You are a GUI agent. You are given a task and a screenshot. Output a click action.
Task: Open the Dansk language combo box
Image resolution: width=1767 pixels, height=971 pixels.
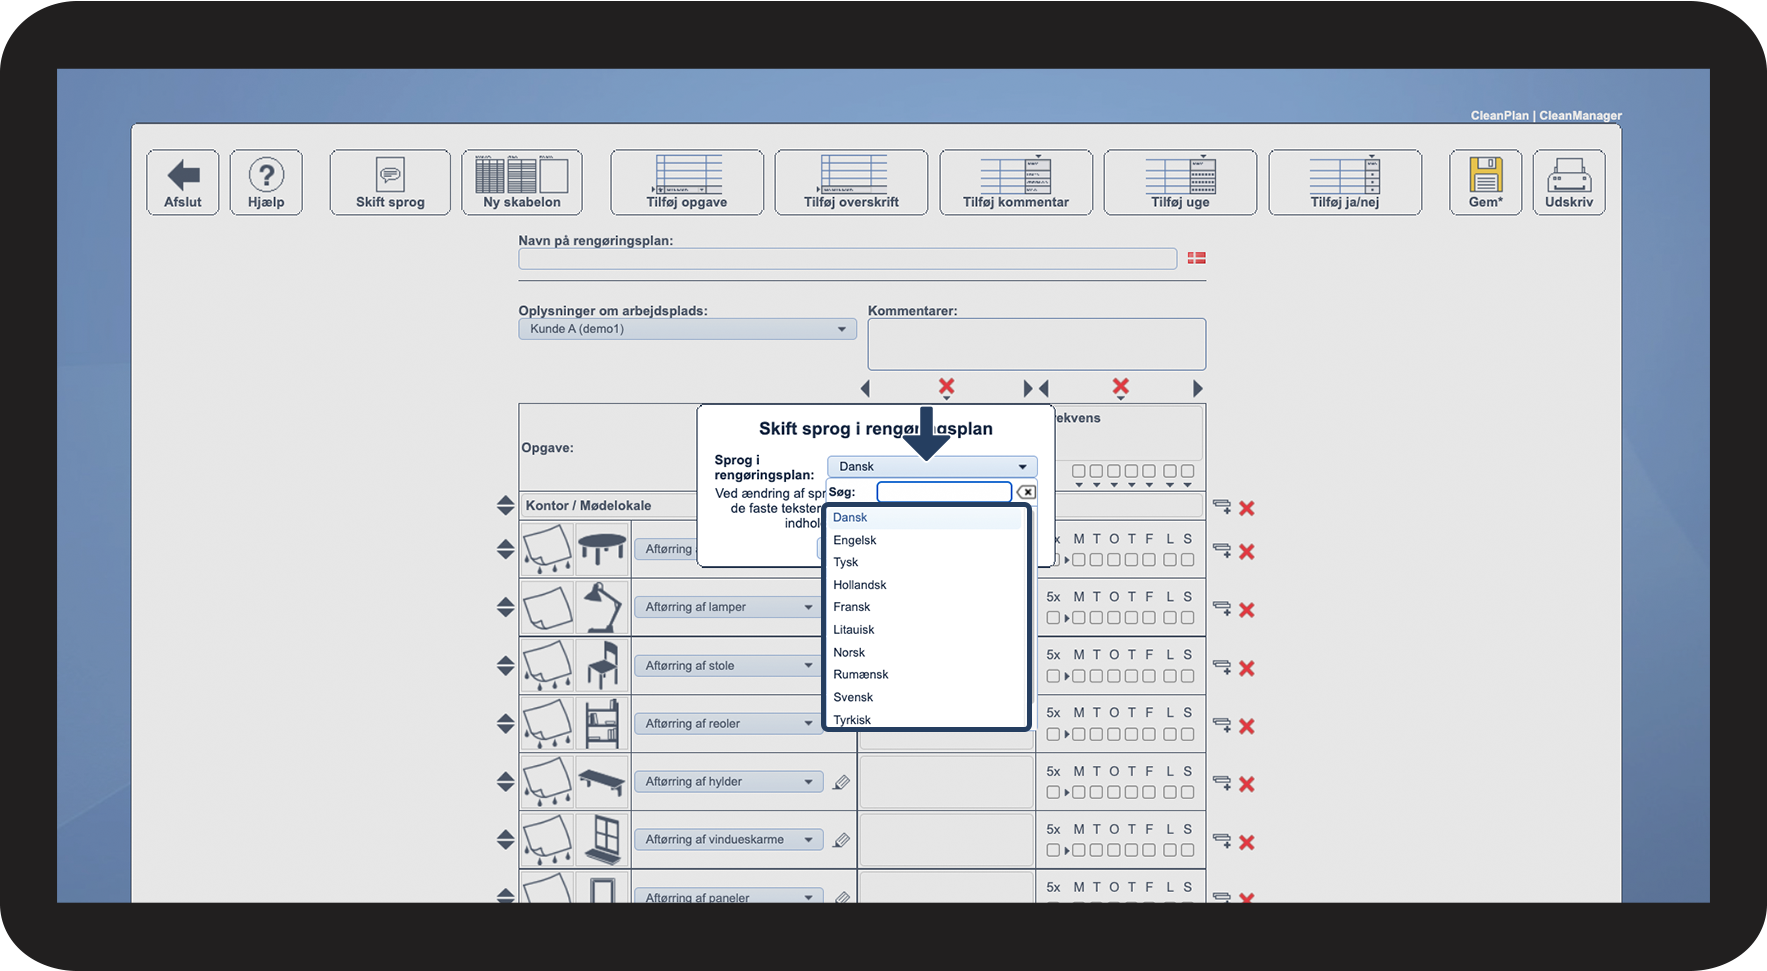tap(932, 467)
